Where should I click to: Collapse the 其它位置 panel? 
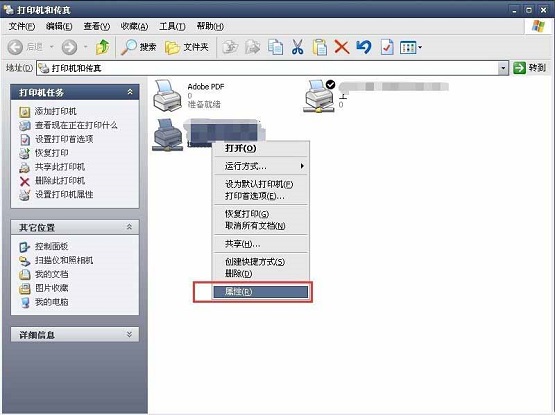click(130, 227)
